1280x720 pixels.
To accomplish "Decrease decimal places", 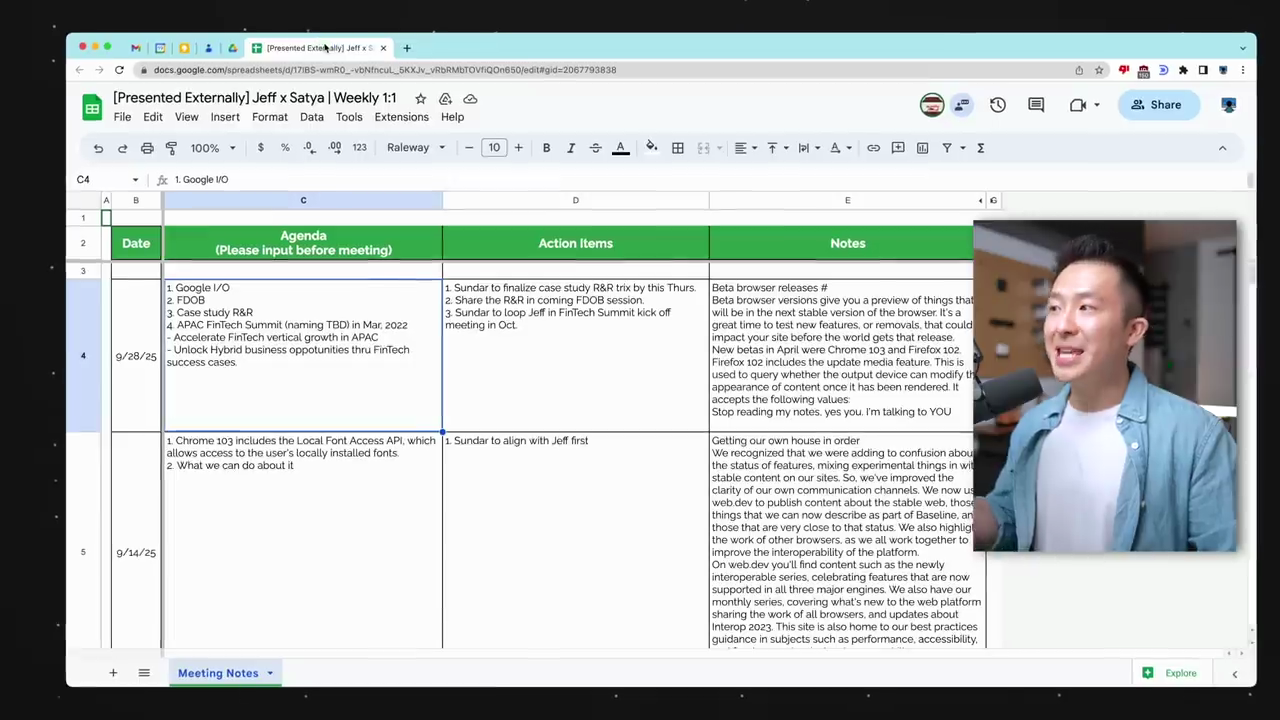I will click(309, 148).
